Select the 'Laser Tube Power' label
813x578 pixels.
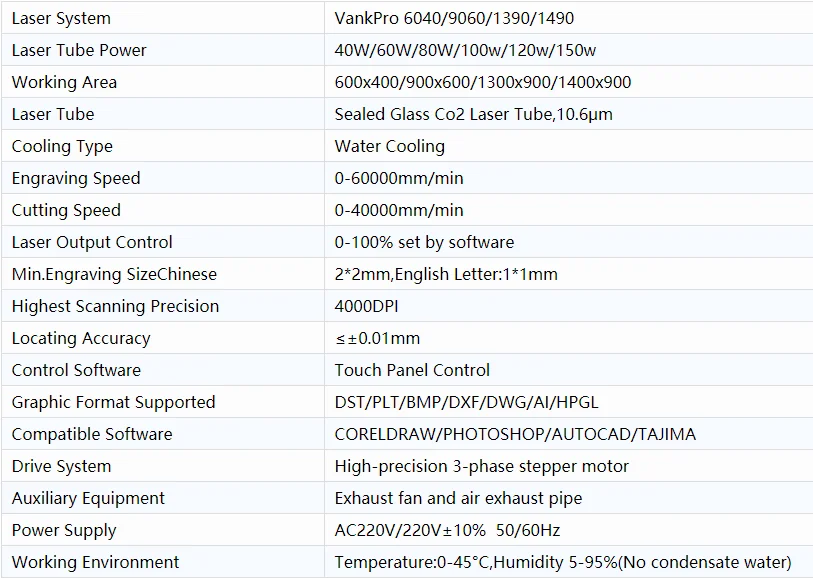[x=79, y=50]
